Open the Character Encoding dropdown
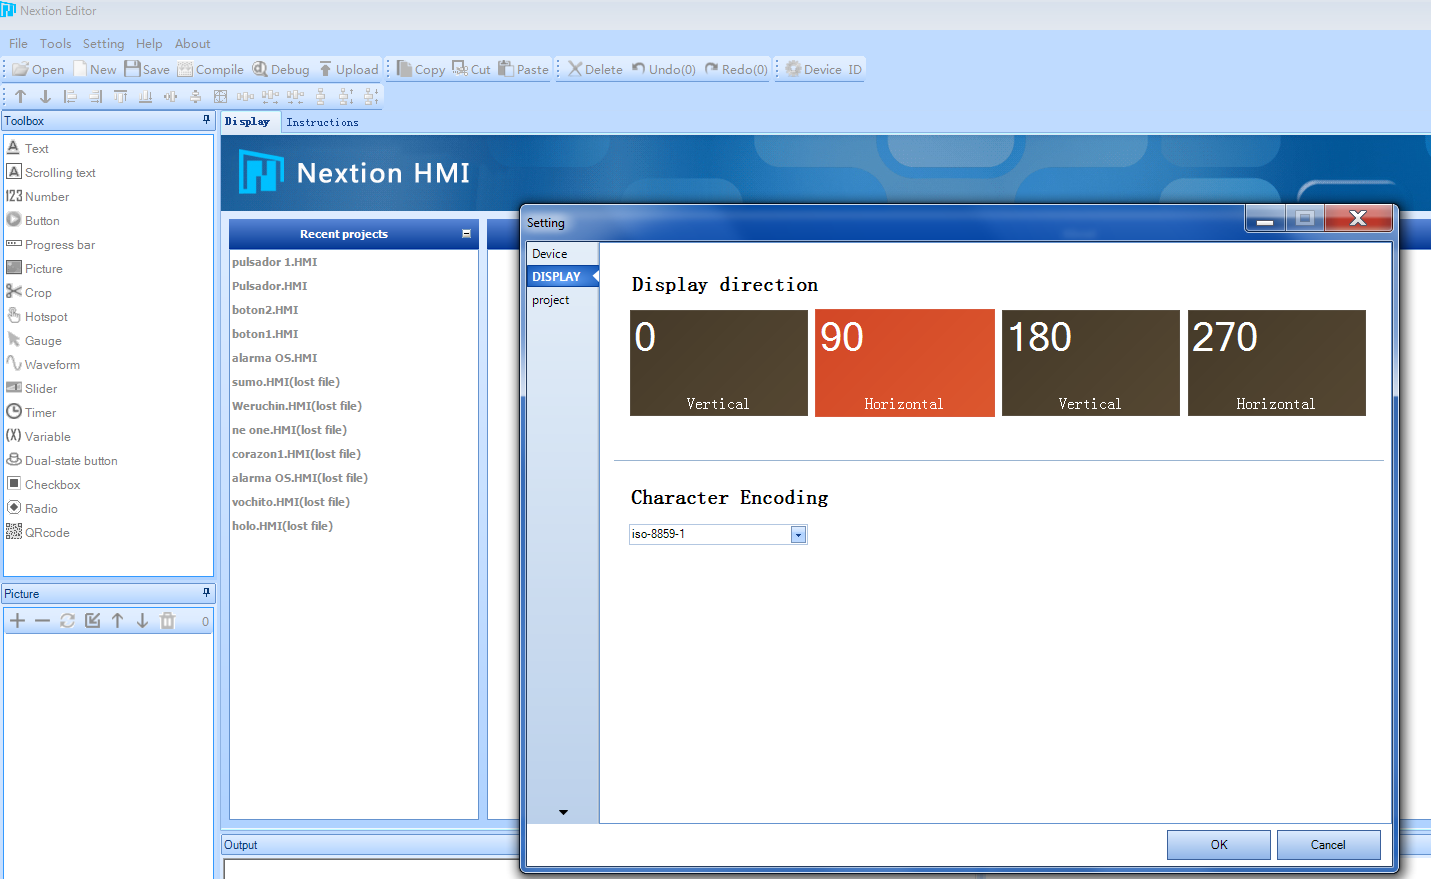The image size is (1431, 879). [798, 535]
